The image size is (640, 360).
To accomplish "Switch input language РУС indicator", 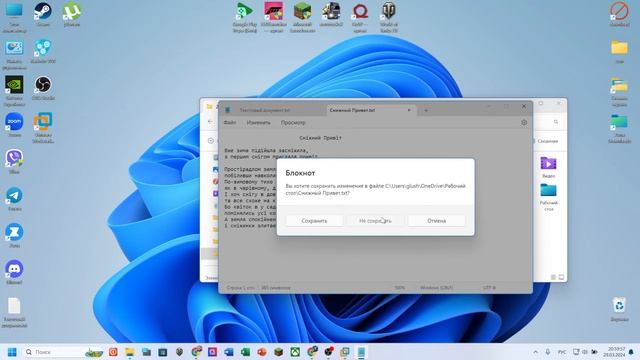I will 562,352.
